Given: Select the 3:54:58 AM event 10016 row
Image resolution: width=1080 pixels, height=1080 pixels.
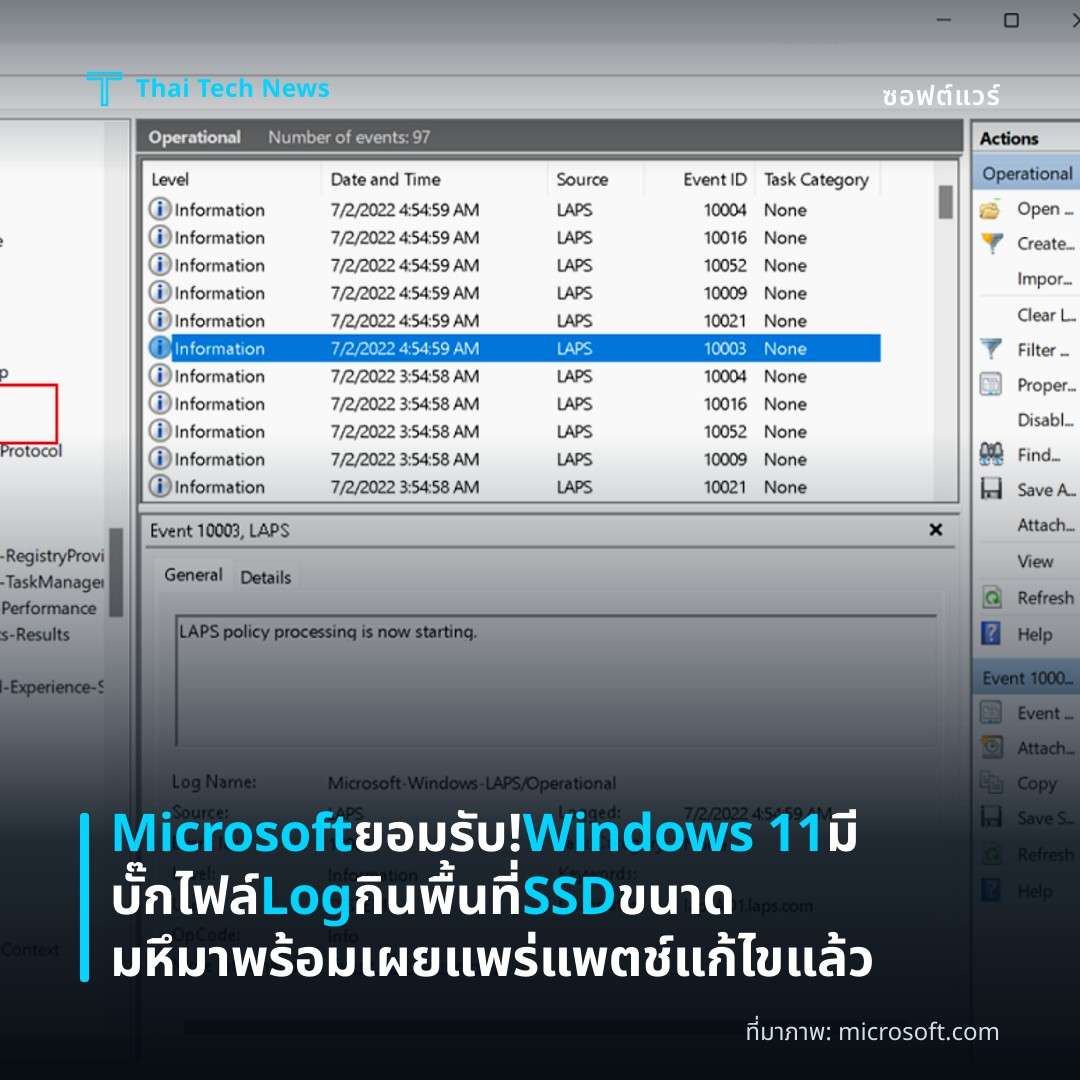Looking at the screenshot, I should point(514,404).
